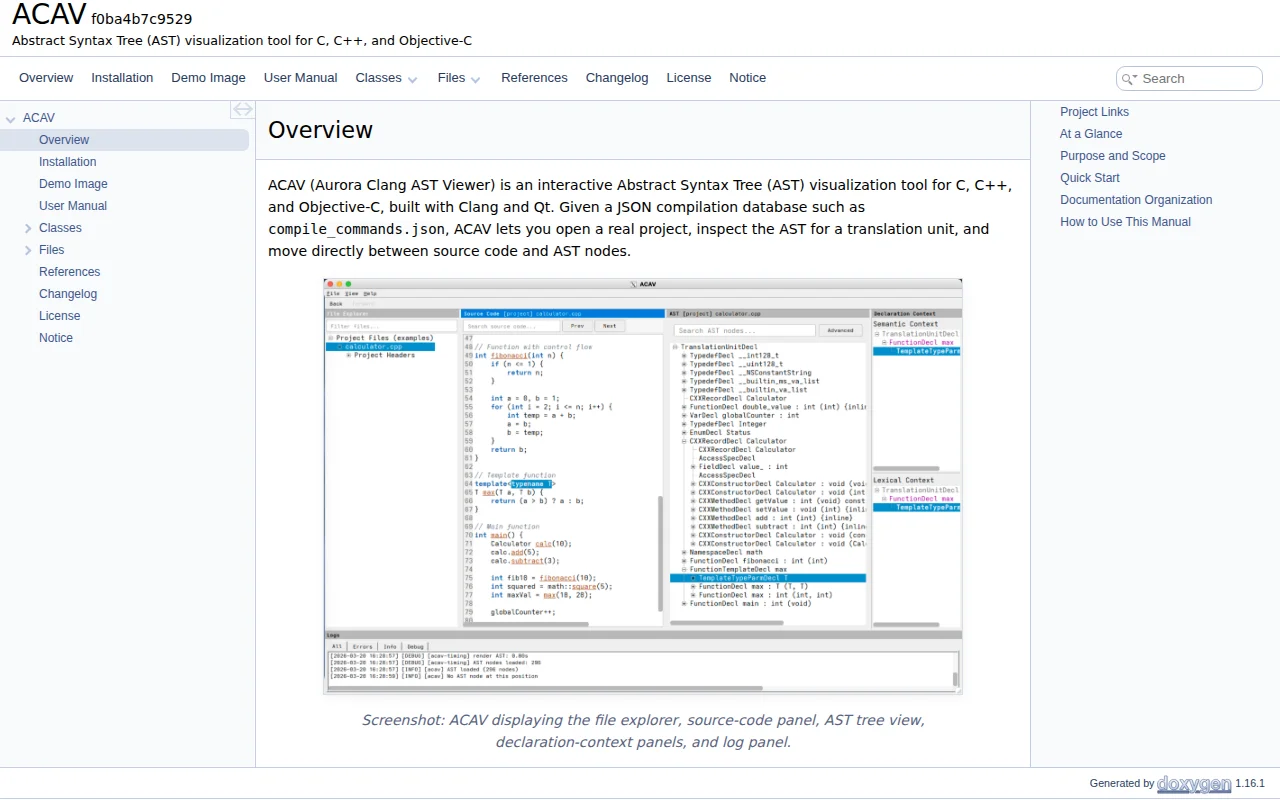Open Demo Image in the top menu
Viewport: 1280px width, 800px height.
[208, 78]
